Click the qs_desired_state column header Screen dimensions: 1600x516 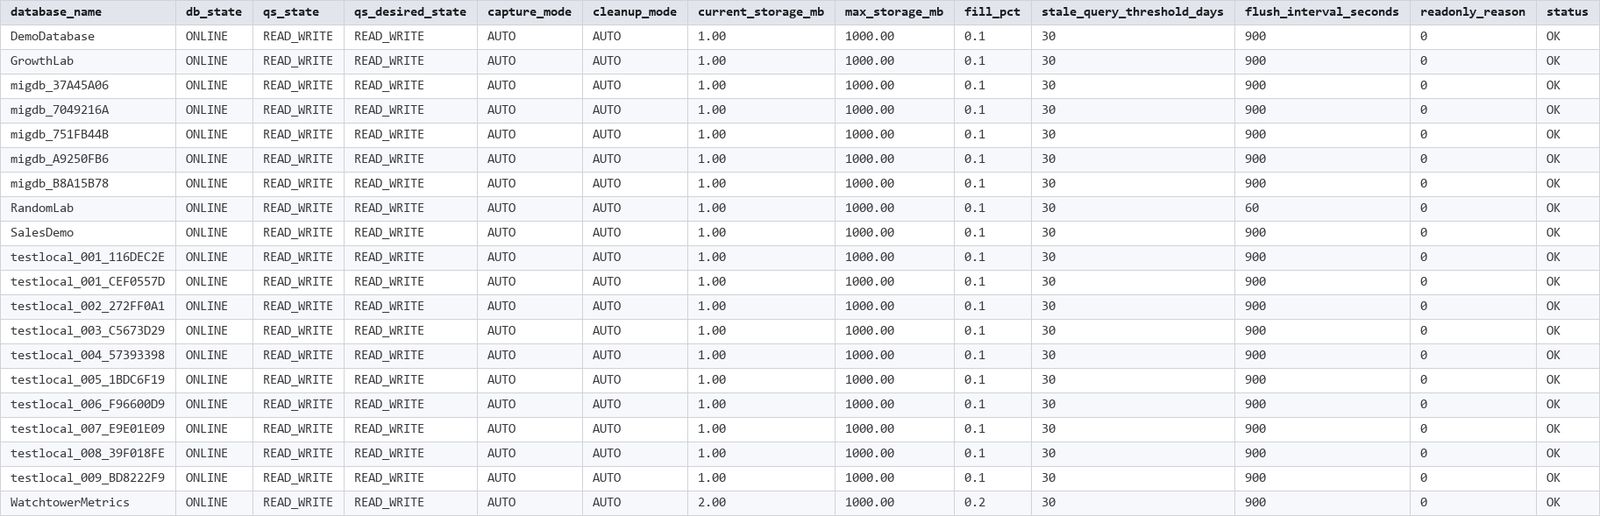point(410,12)
